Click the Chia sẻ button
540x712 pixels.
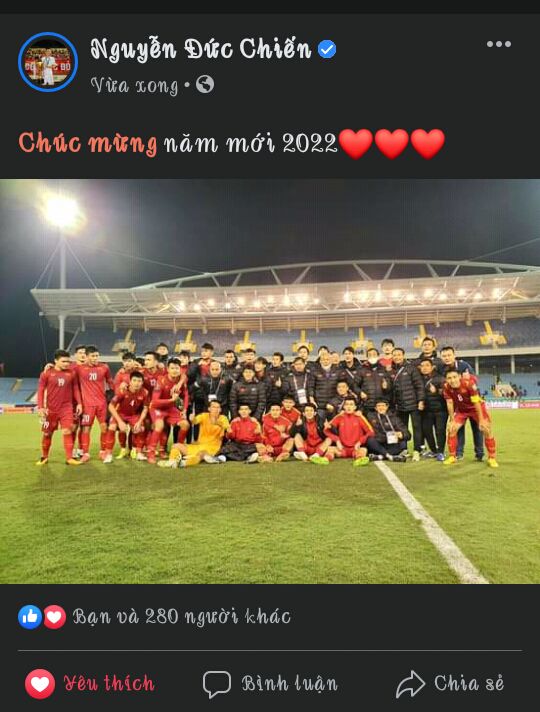(450, 683)
